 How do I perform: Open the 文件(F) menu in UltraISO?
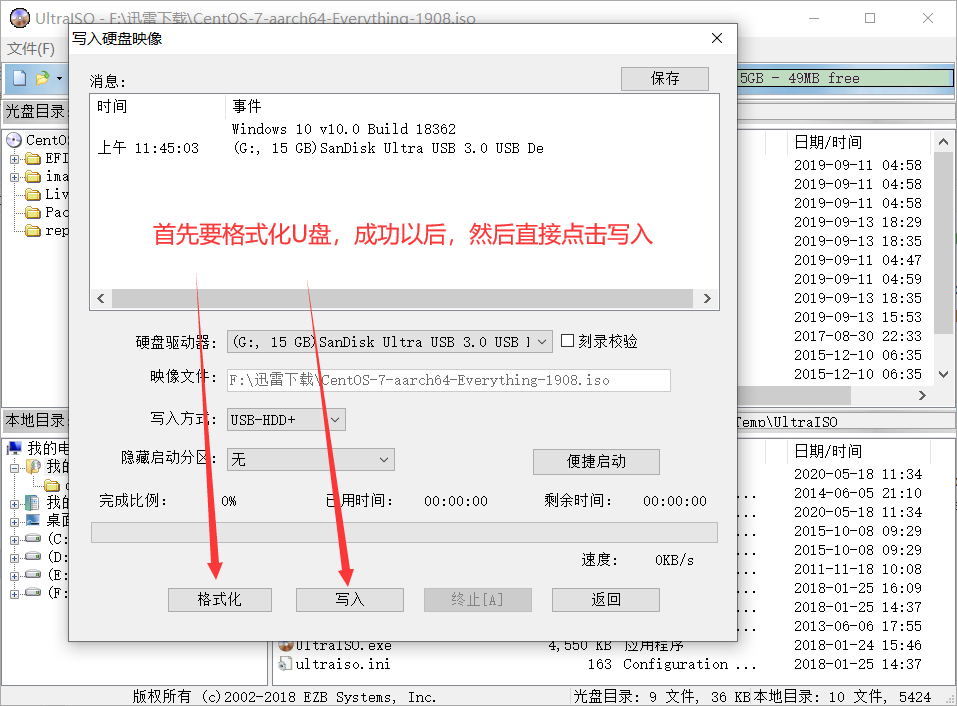[x=31, y=48]
